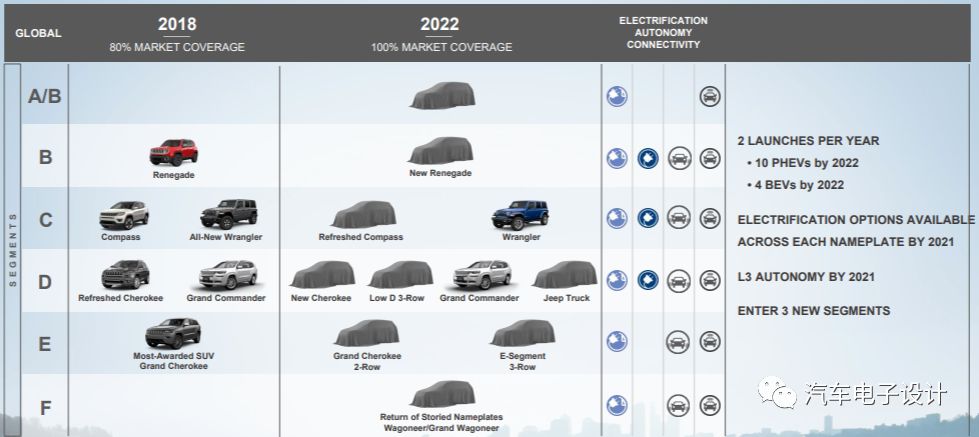Click the F segment label
Screen dimensions: 979x437
coord(45,408)
